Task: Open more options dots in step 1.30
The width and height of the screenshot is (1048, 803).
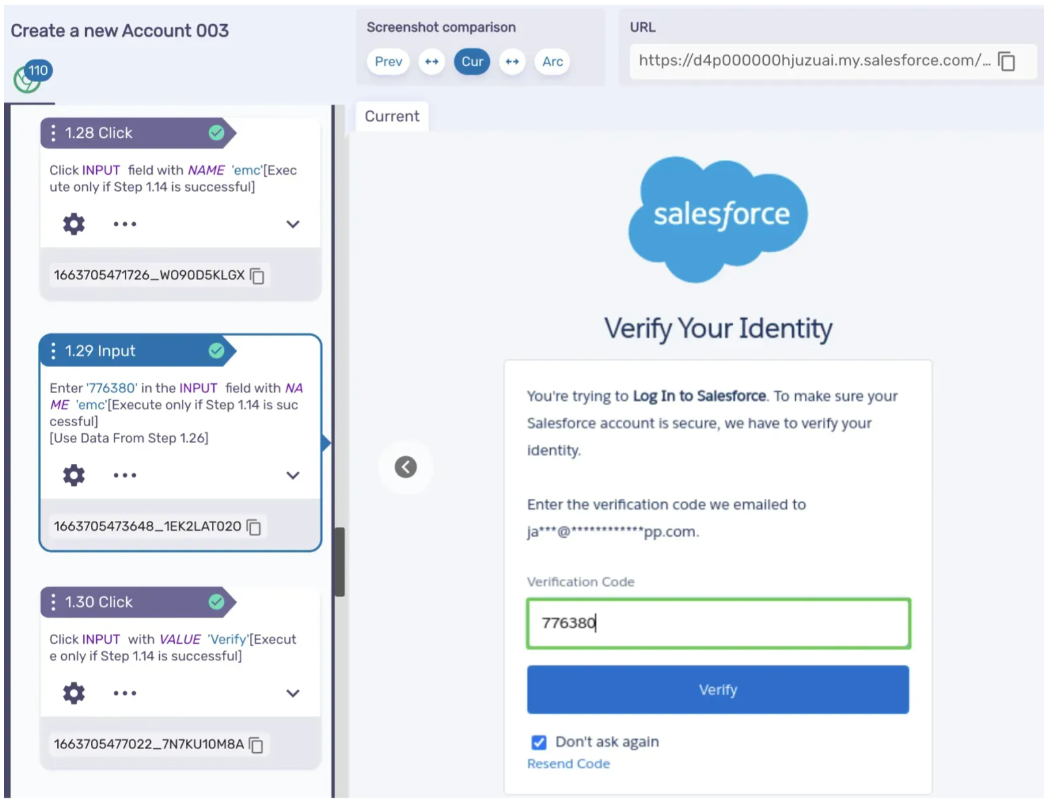Action: 125,693
